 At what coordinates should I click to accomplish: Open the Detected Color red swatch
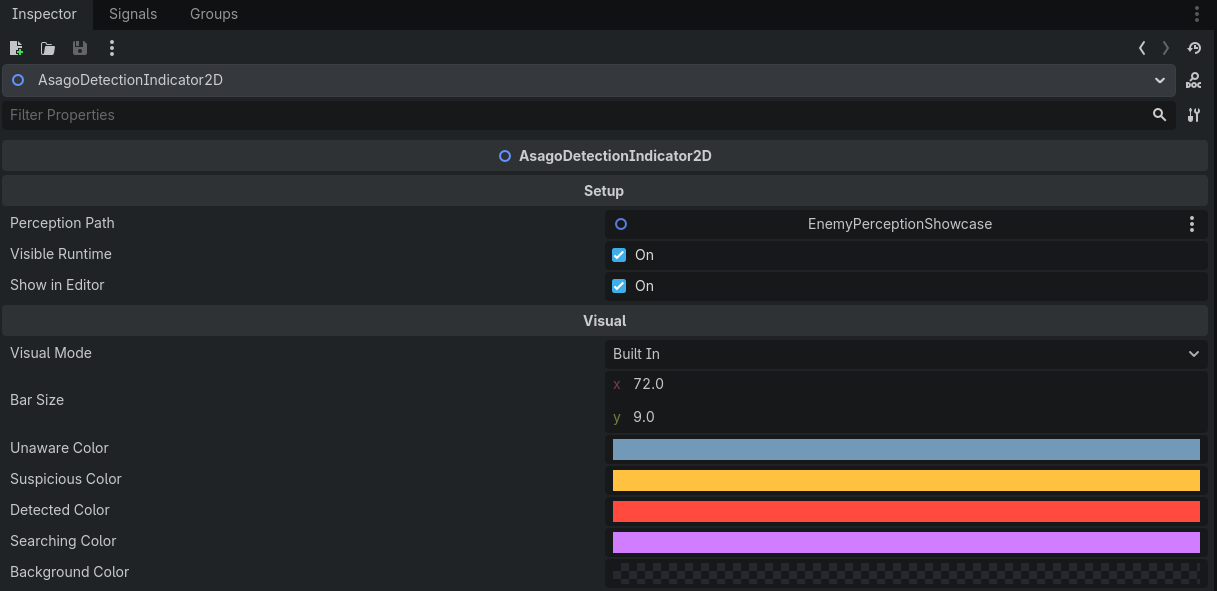906,511
